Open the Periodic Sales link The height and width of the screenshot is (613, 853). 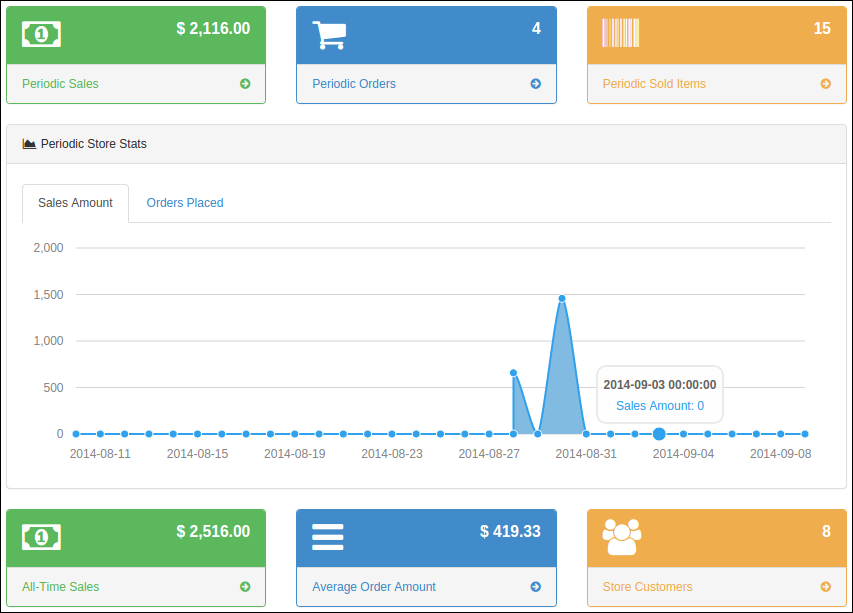pyautogui.click(x=60, y=84)
